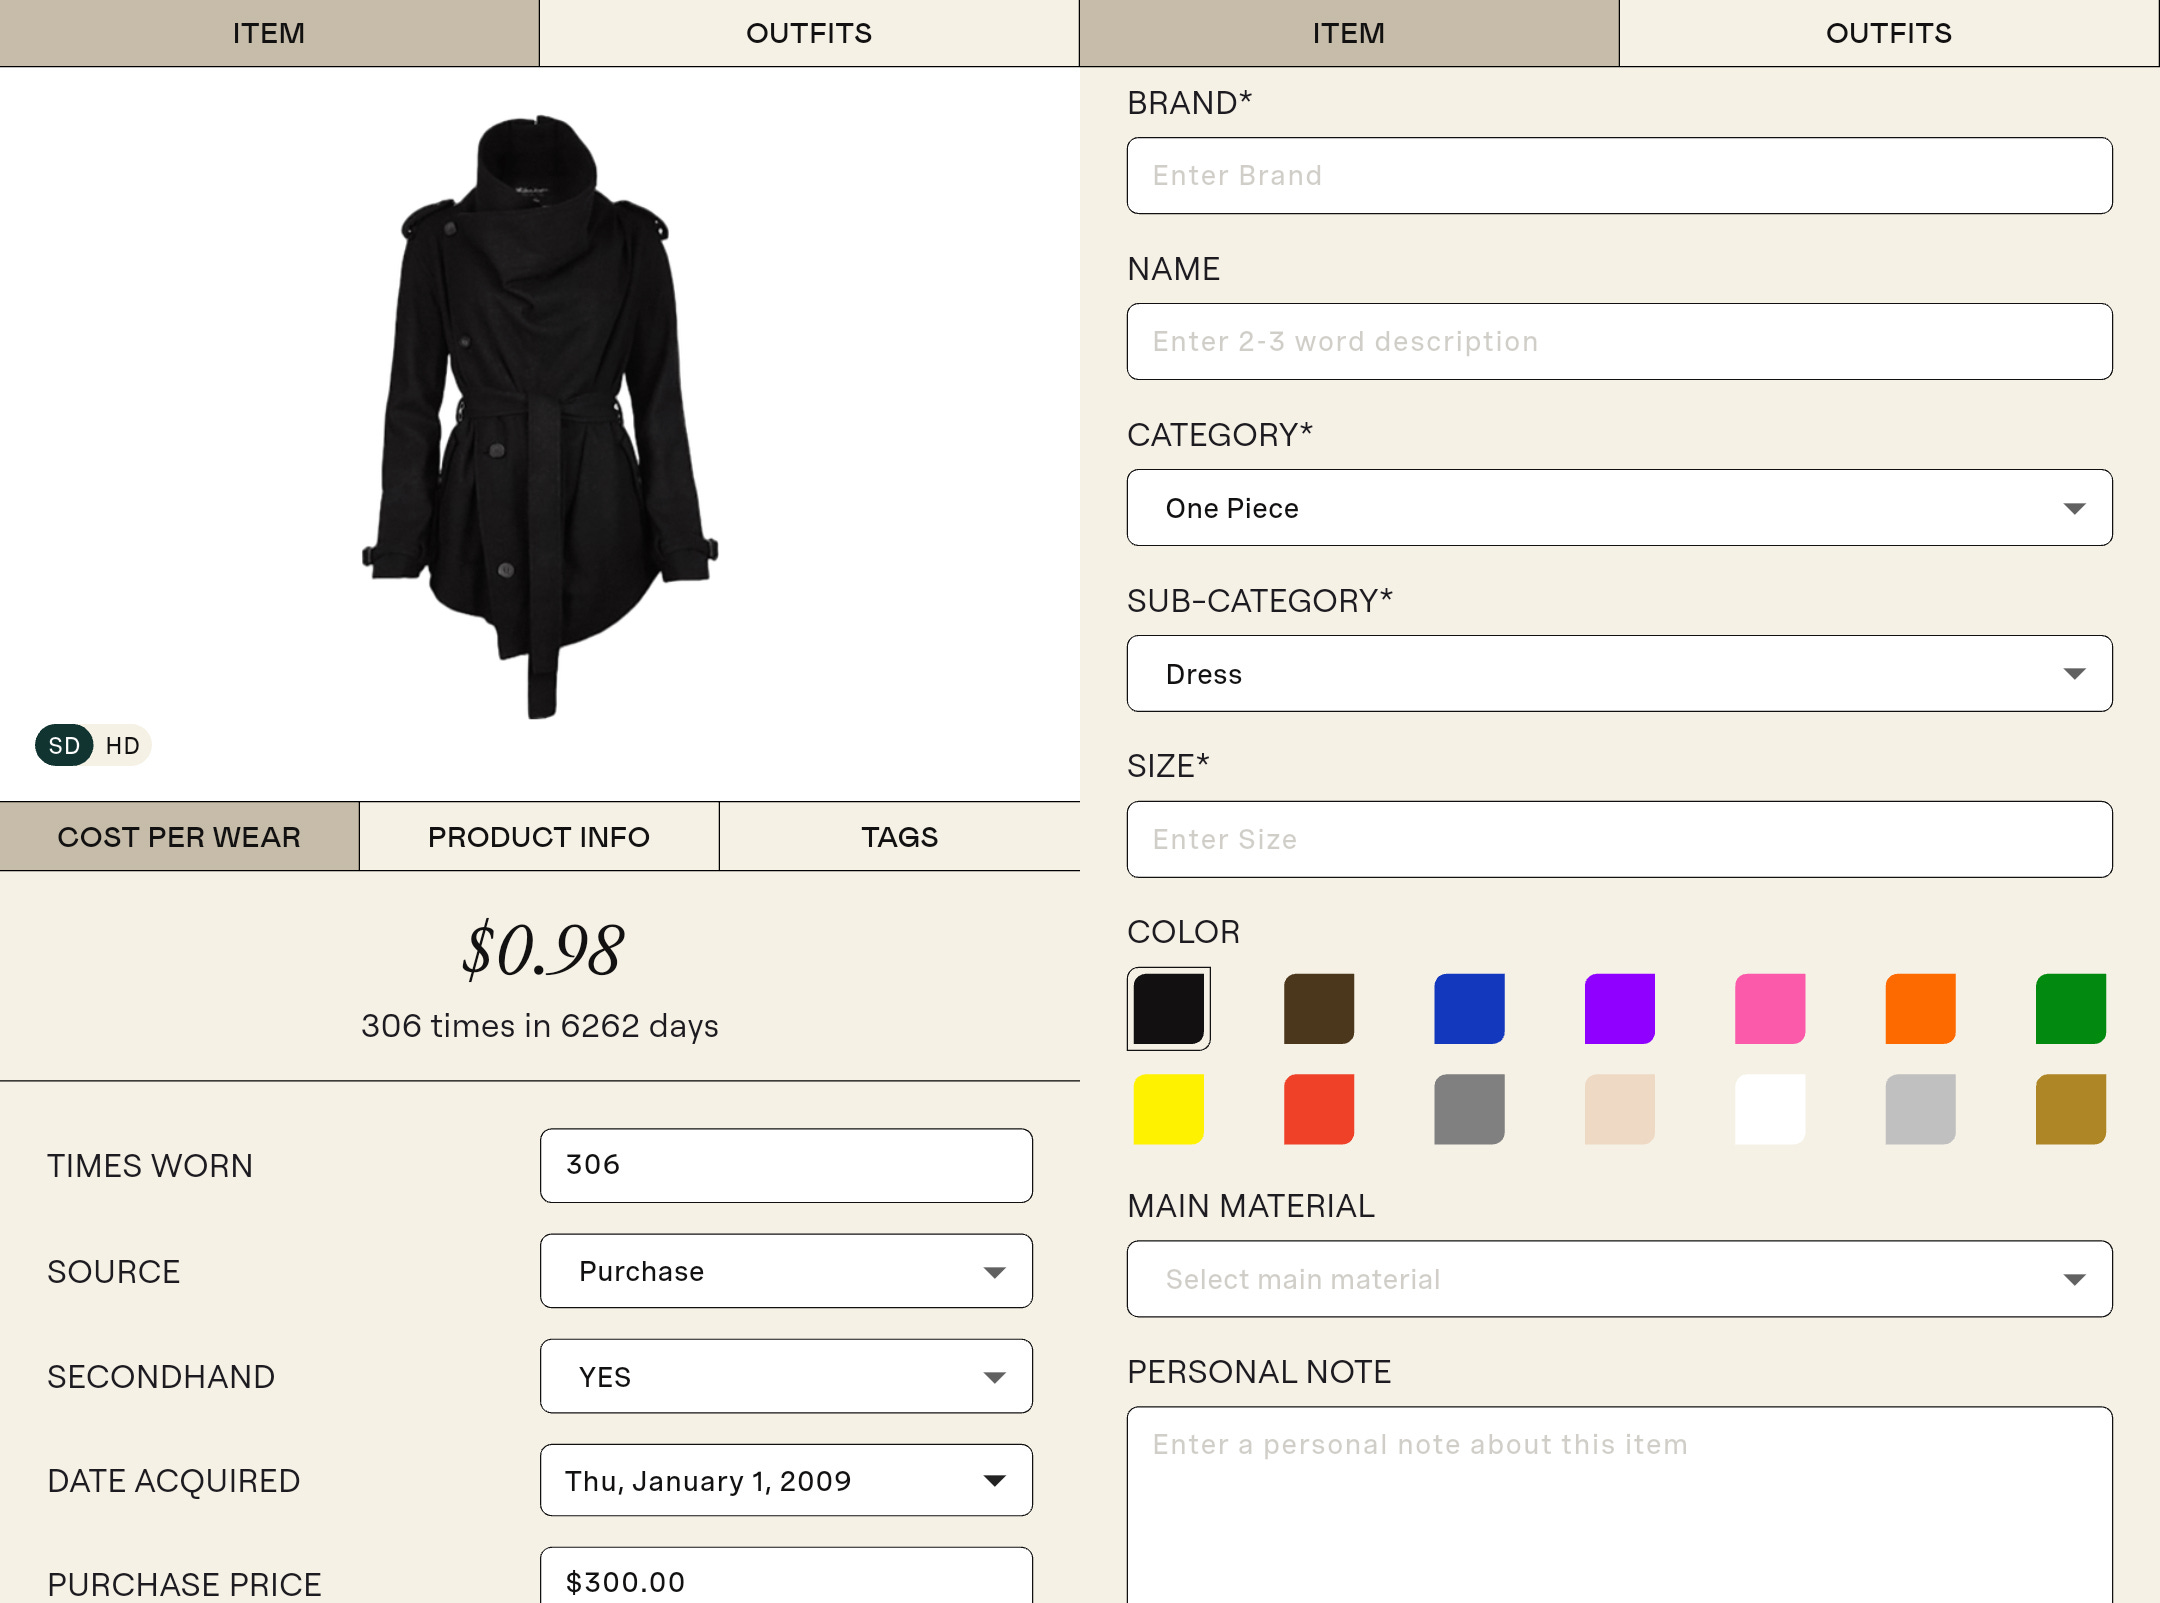Open the Category dropdown showing One Piece
The height and width of the screenshot is (1603, 2160).
(1618, 508)
